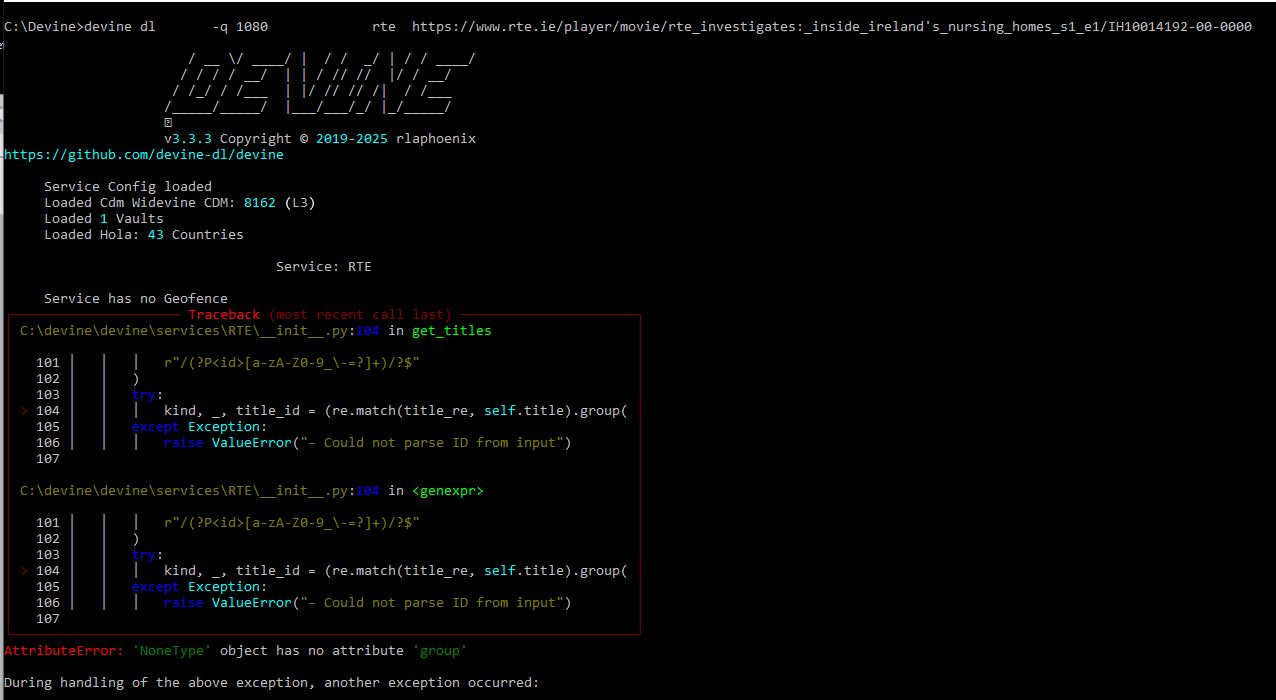
Task: Click the 'Service has no Geofence' line
Action: [x=136, y=298]
